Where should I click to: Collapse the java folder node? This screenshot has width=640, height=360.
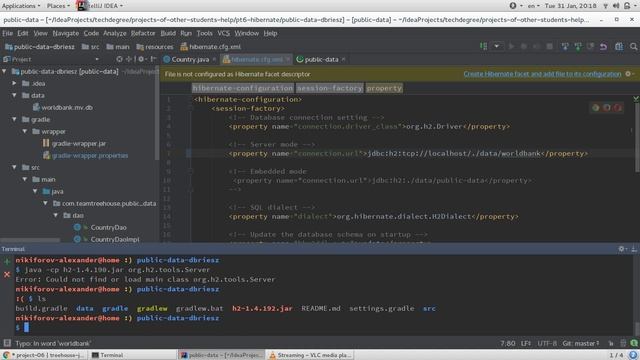pos(36,191)
